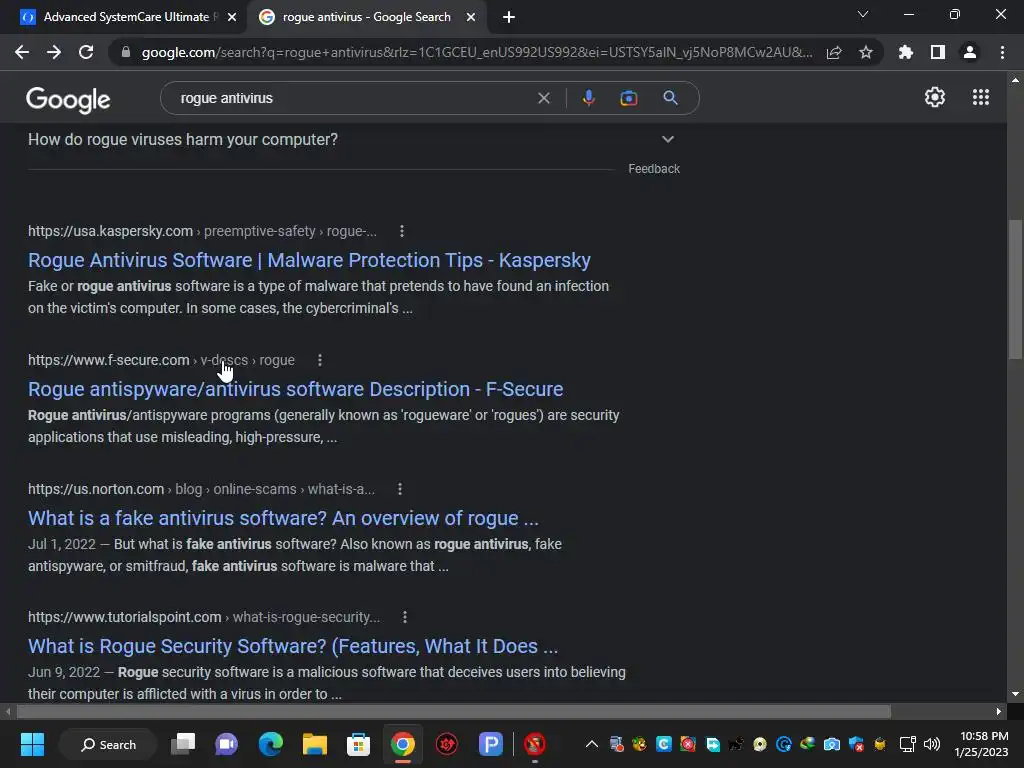This screenshot has height=768, width=1024.
Task: Open File Explorer from the taskbar
Action: pos(314,744)
